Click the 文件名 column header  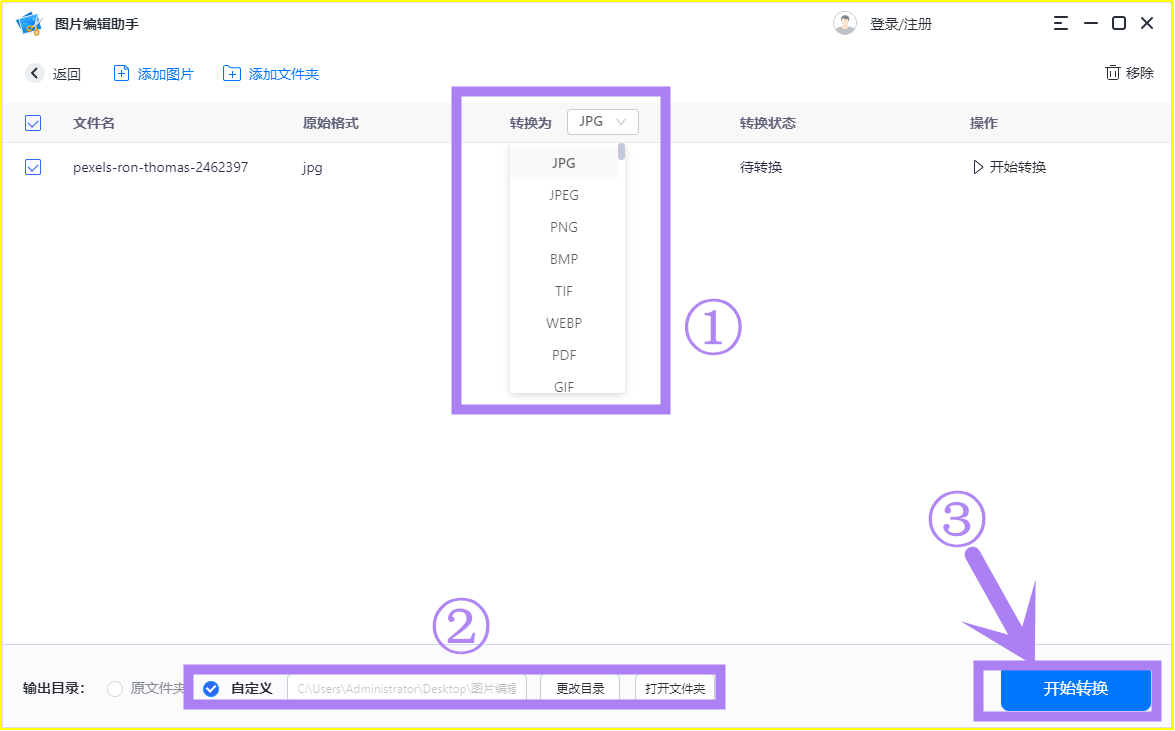tap(94, 123)
